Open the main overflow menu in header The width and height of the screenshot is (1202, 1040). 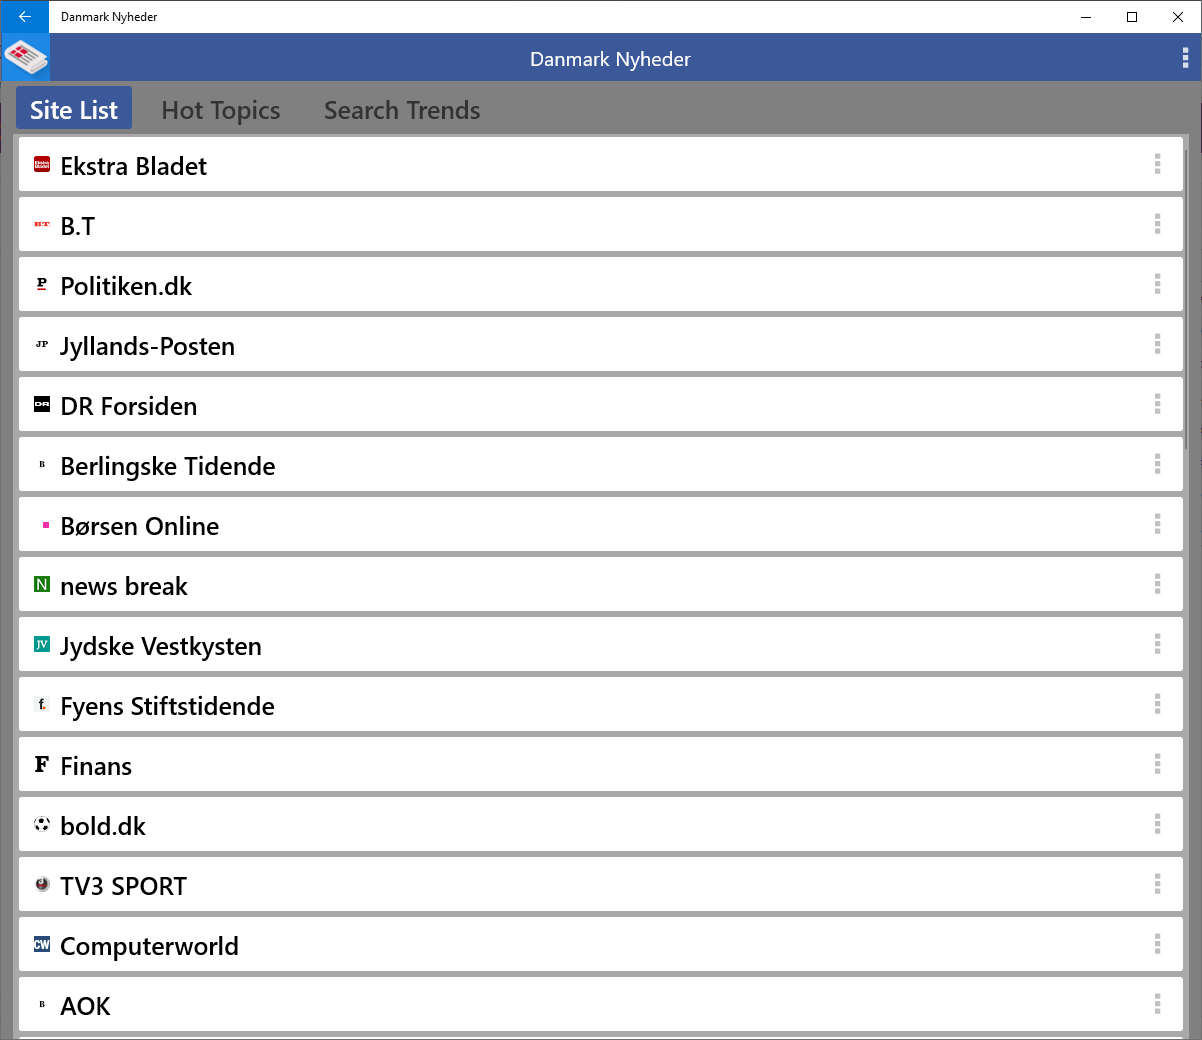pos(1185,58)
